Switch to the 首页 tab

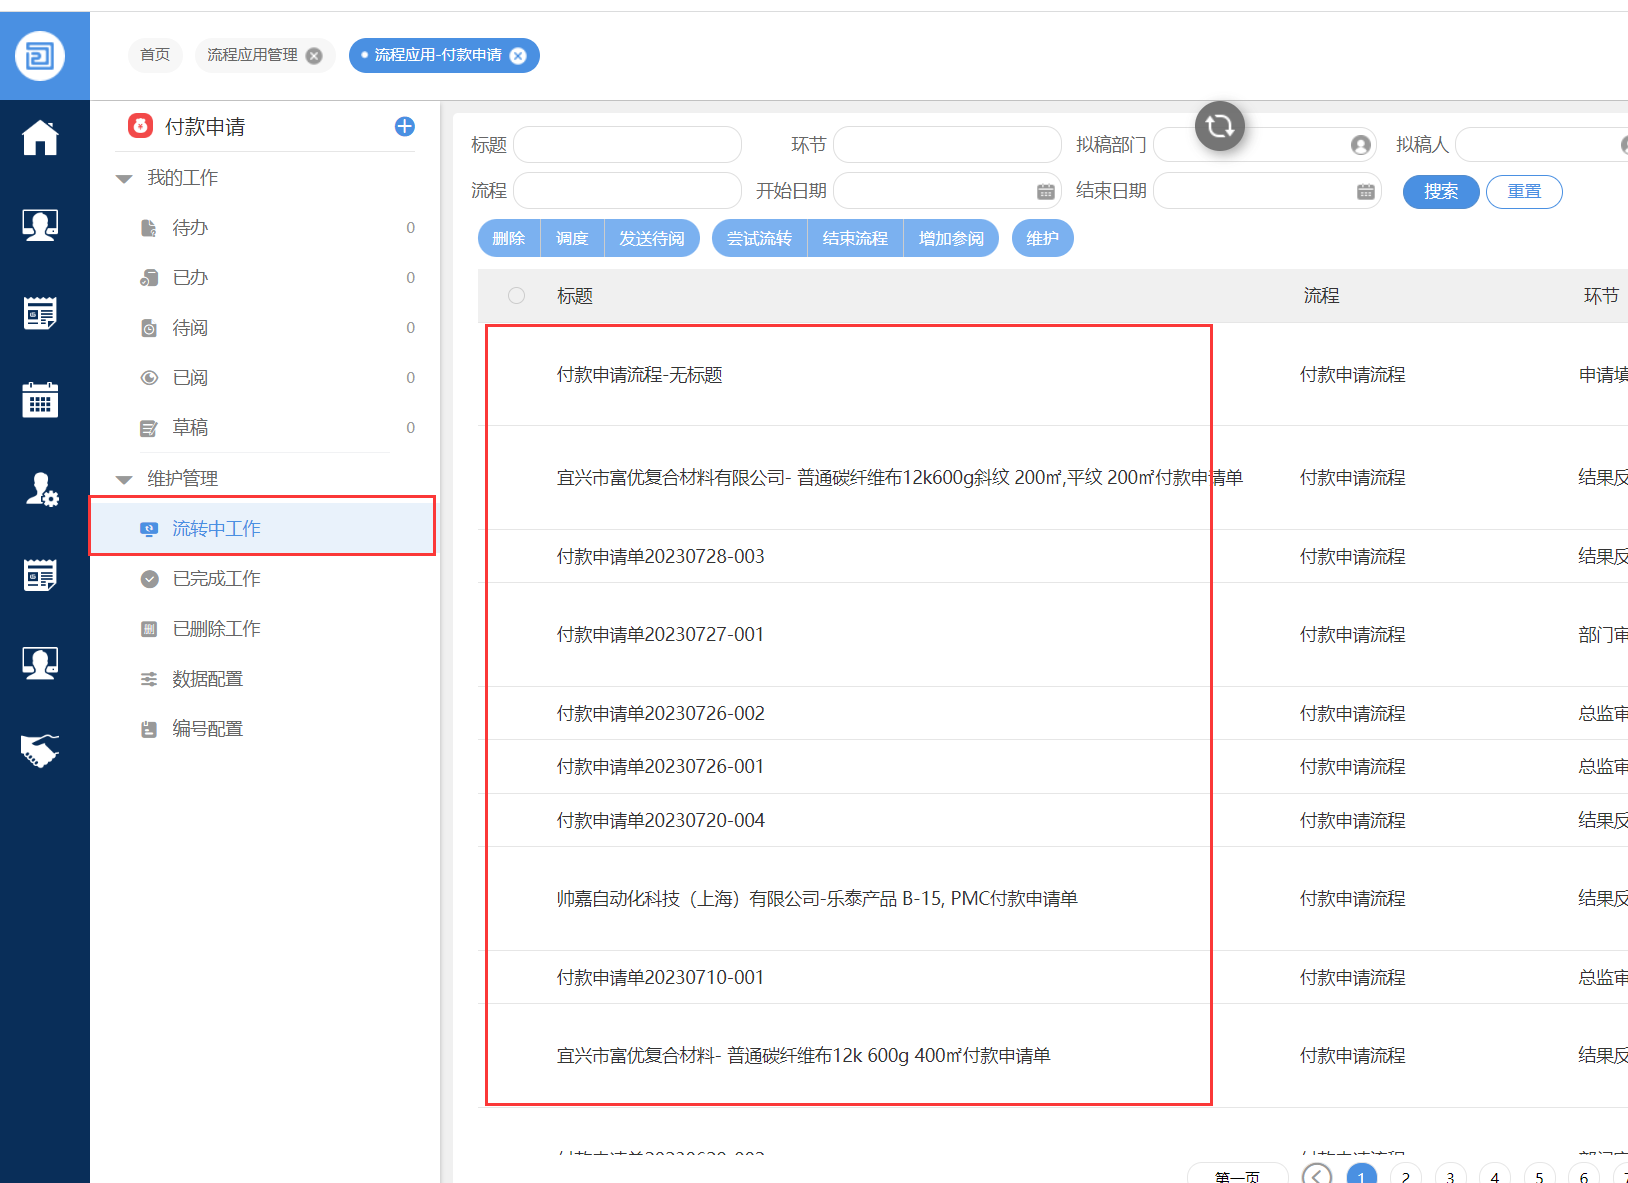[x=155, y=55]
